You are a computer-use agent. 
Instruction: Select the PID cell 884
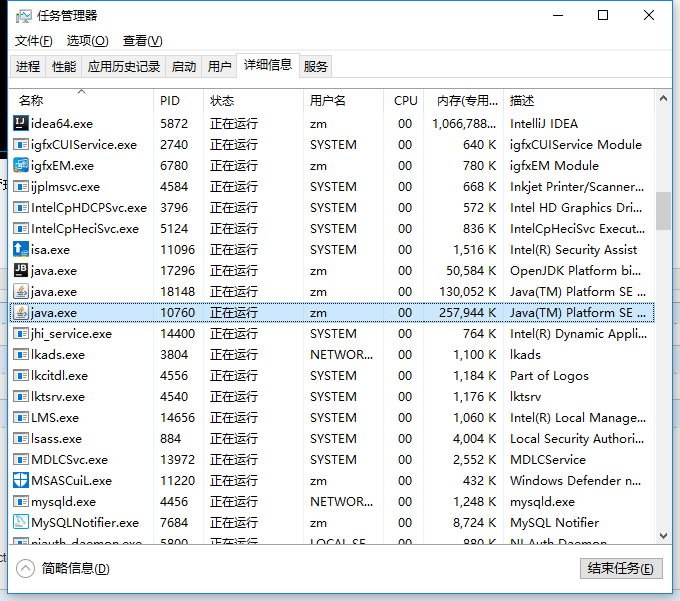point(170,438)
